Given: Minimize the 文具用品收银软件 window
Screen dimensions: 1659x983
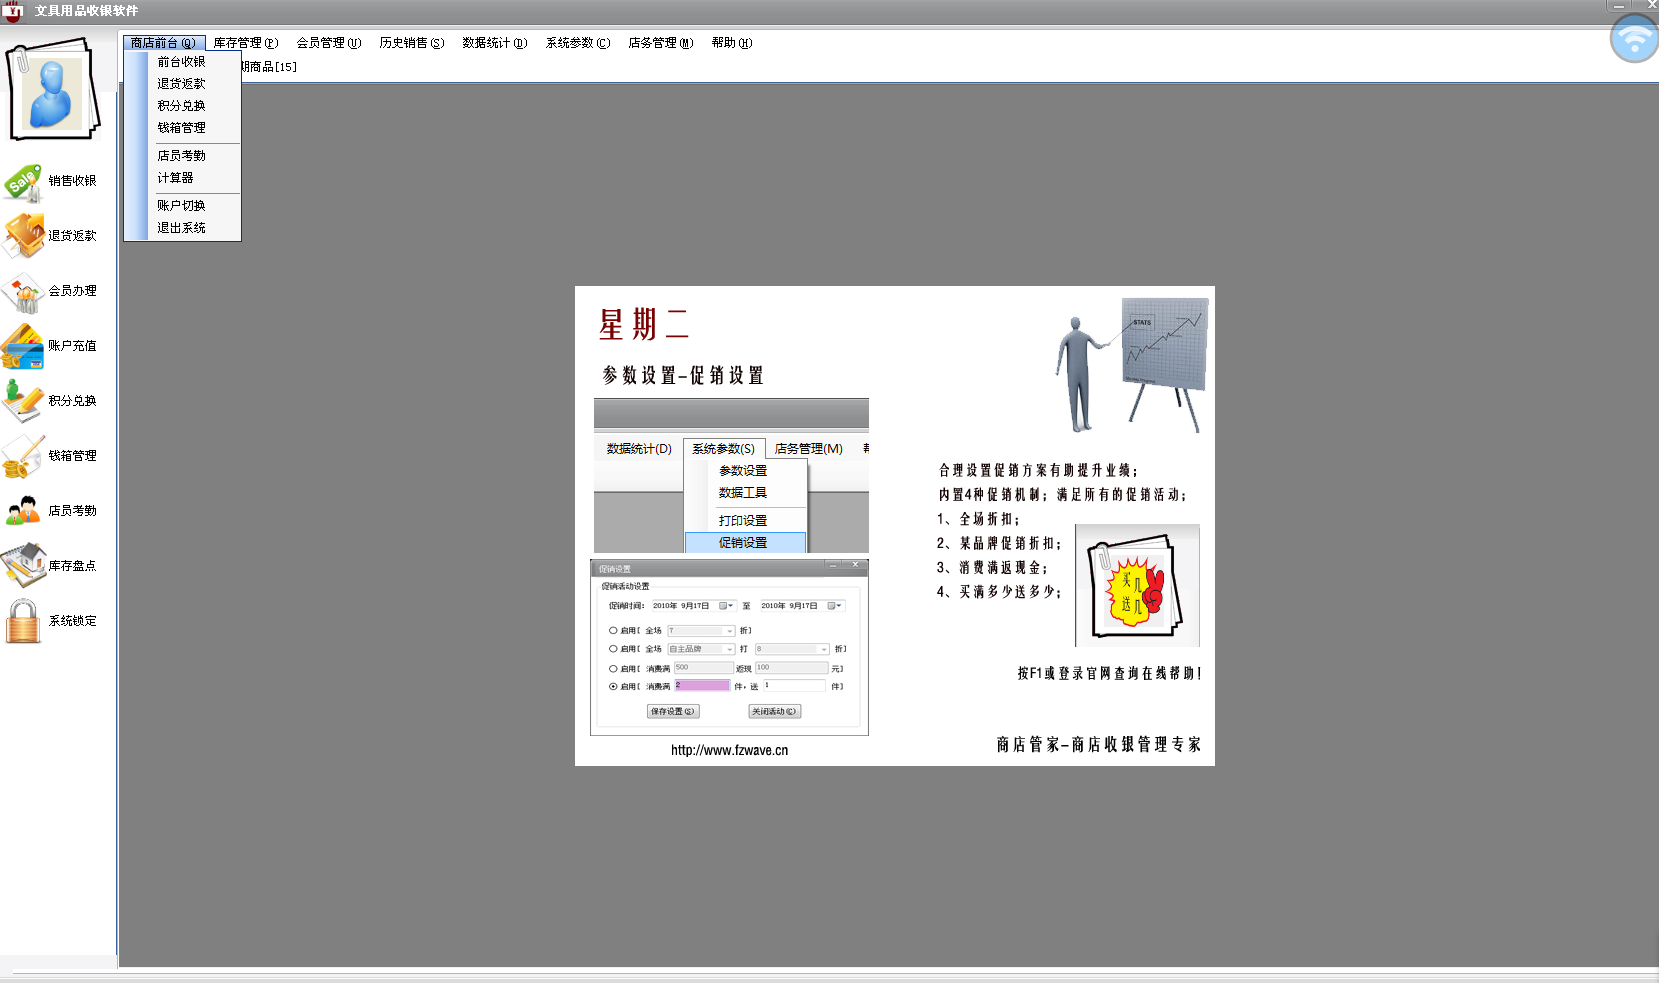Looking at the screenshot, I should coord(1618,5).
